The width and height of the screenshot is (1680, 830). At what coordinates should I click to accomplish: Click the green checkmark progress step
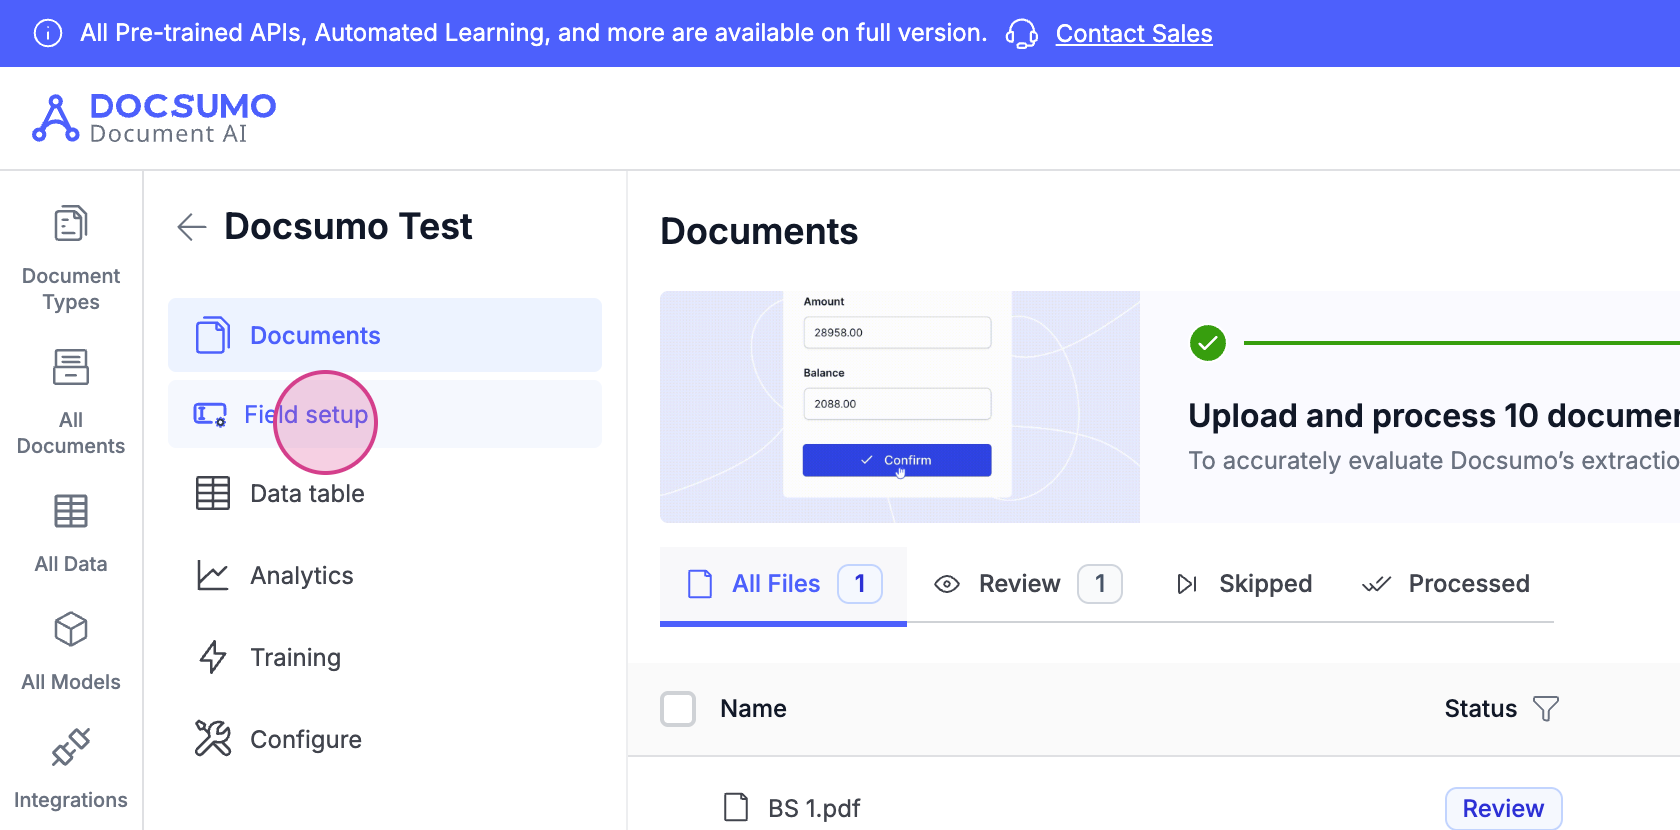tap(1208, 343)
